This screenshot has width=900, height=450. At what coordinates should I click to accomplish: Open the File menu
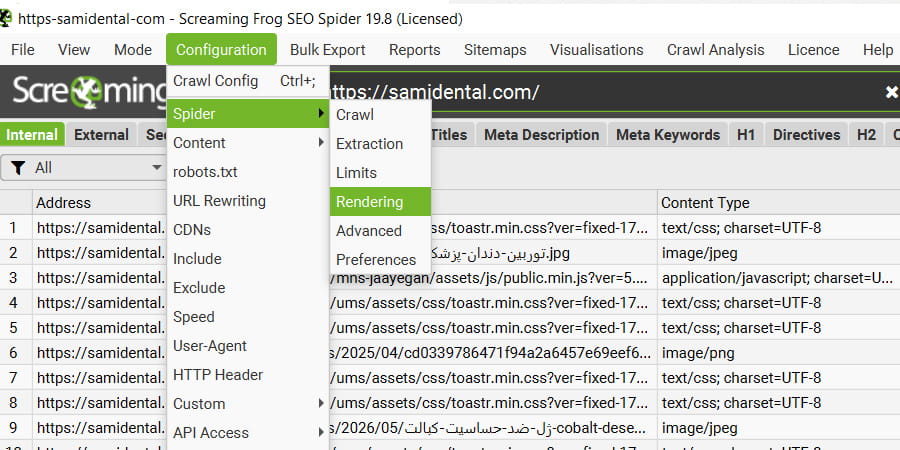point(22,50)
